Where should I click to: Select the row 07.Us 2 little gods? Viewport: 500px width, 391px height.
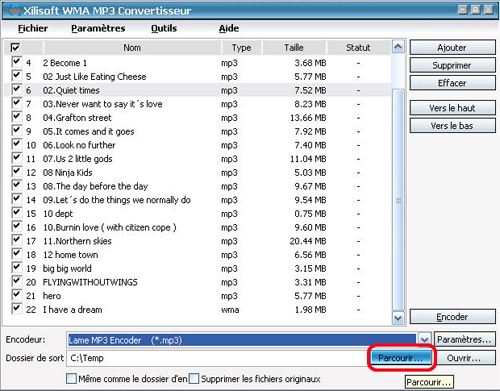[197, 159]
